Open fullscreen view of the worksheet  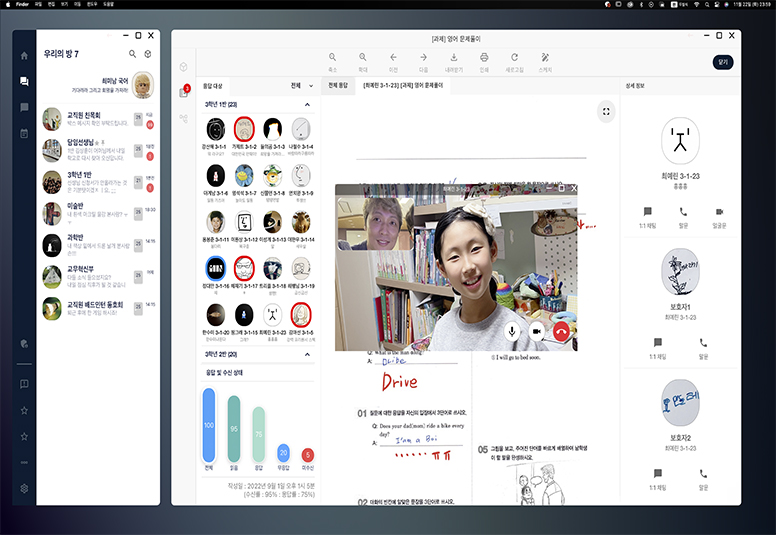[606, 111]
